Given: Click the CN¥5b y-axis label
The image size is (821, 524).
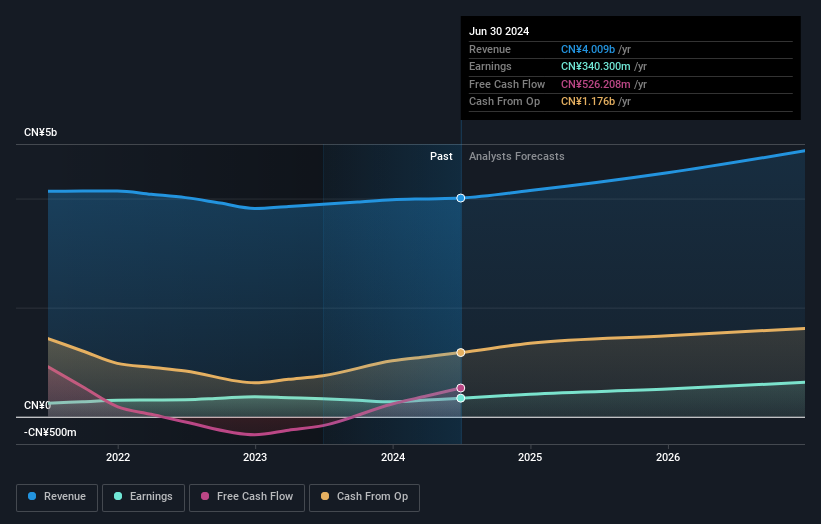Looking at the screenshot, I should pyautogui.click(x=40, y=132).
